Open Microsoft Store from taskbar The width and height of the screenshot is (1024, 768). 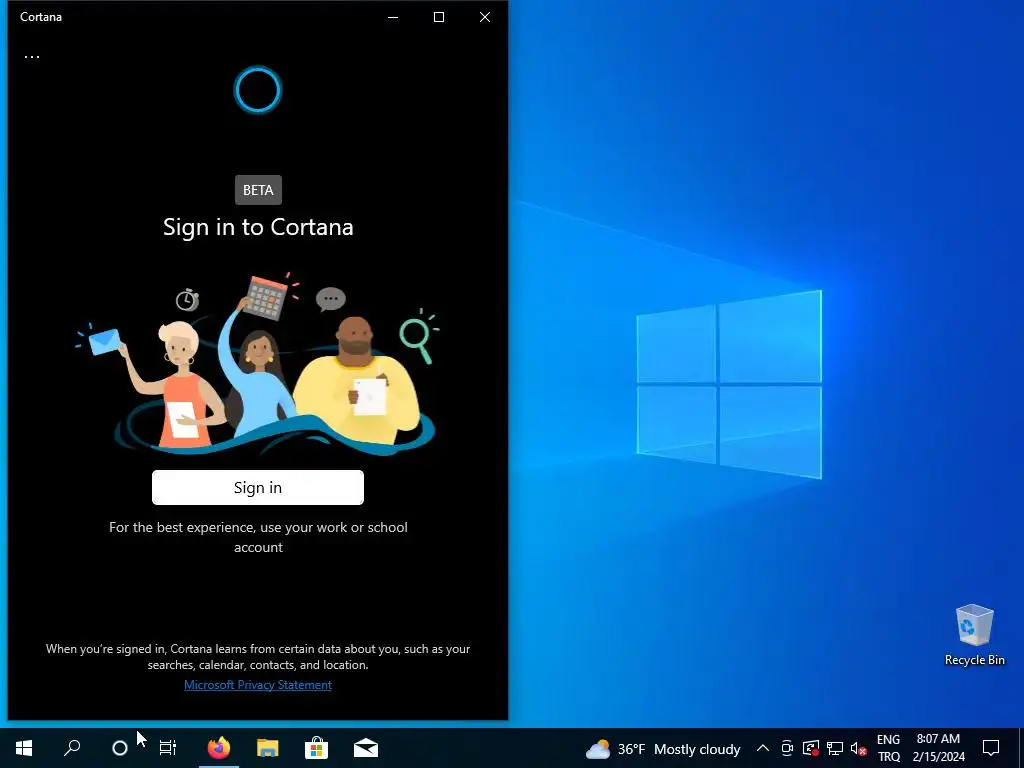pyautogui.click(x=317, y=748)
